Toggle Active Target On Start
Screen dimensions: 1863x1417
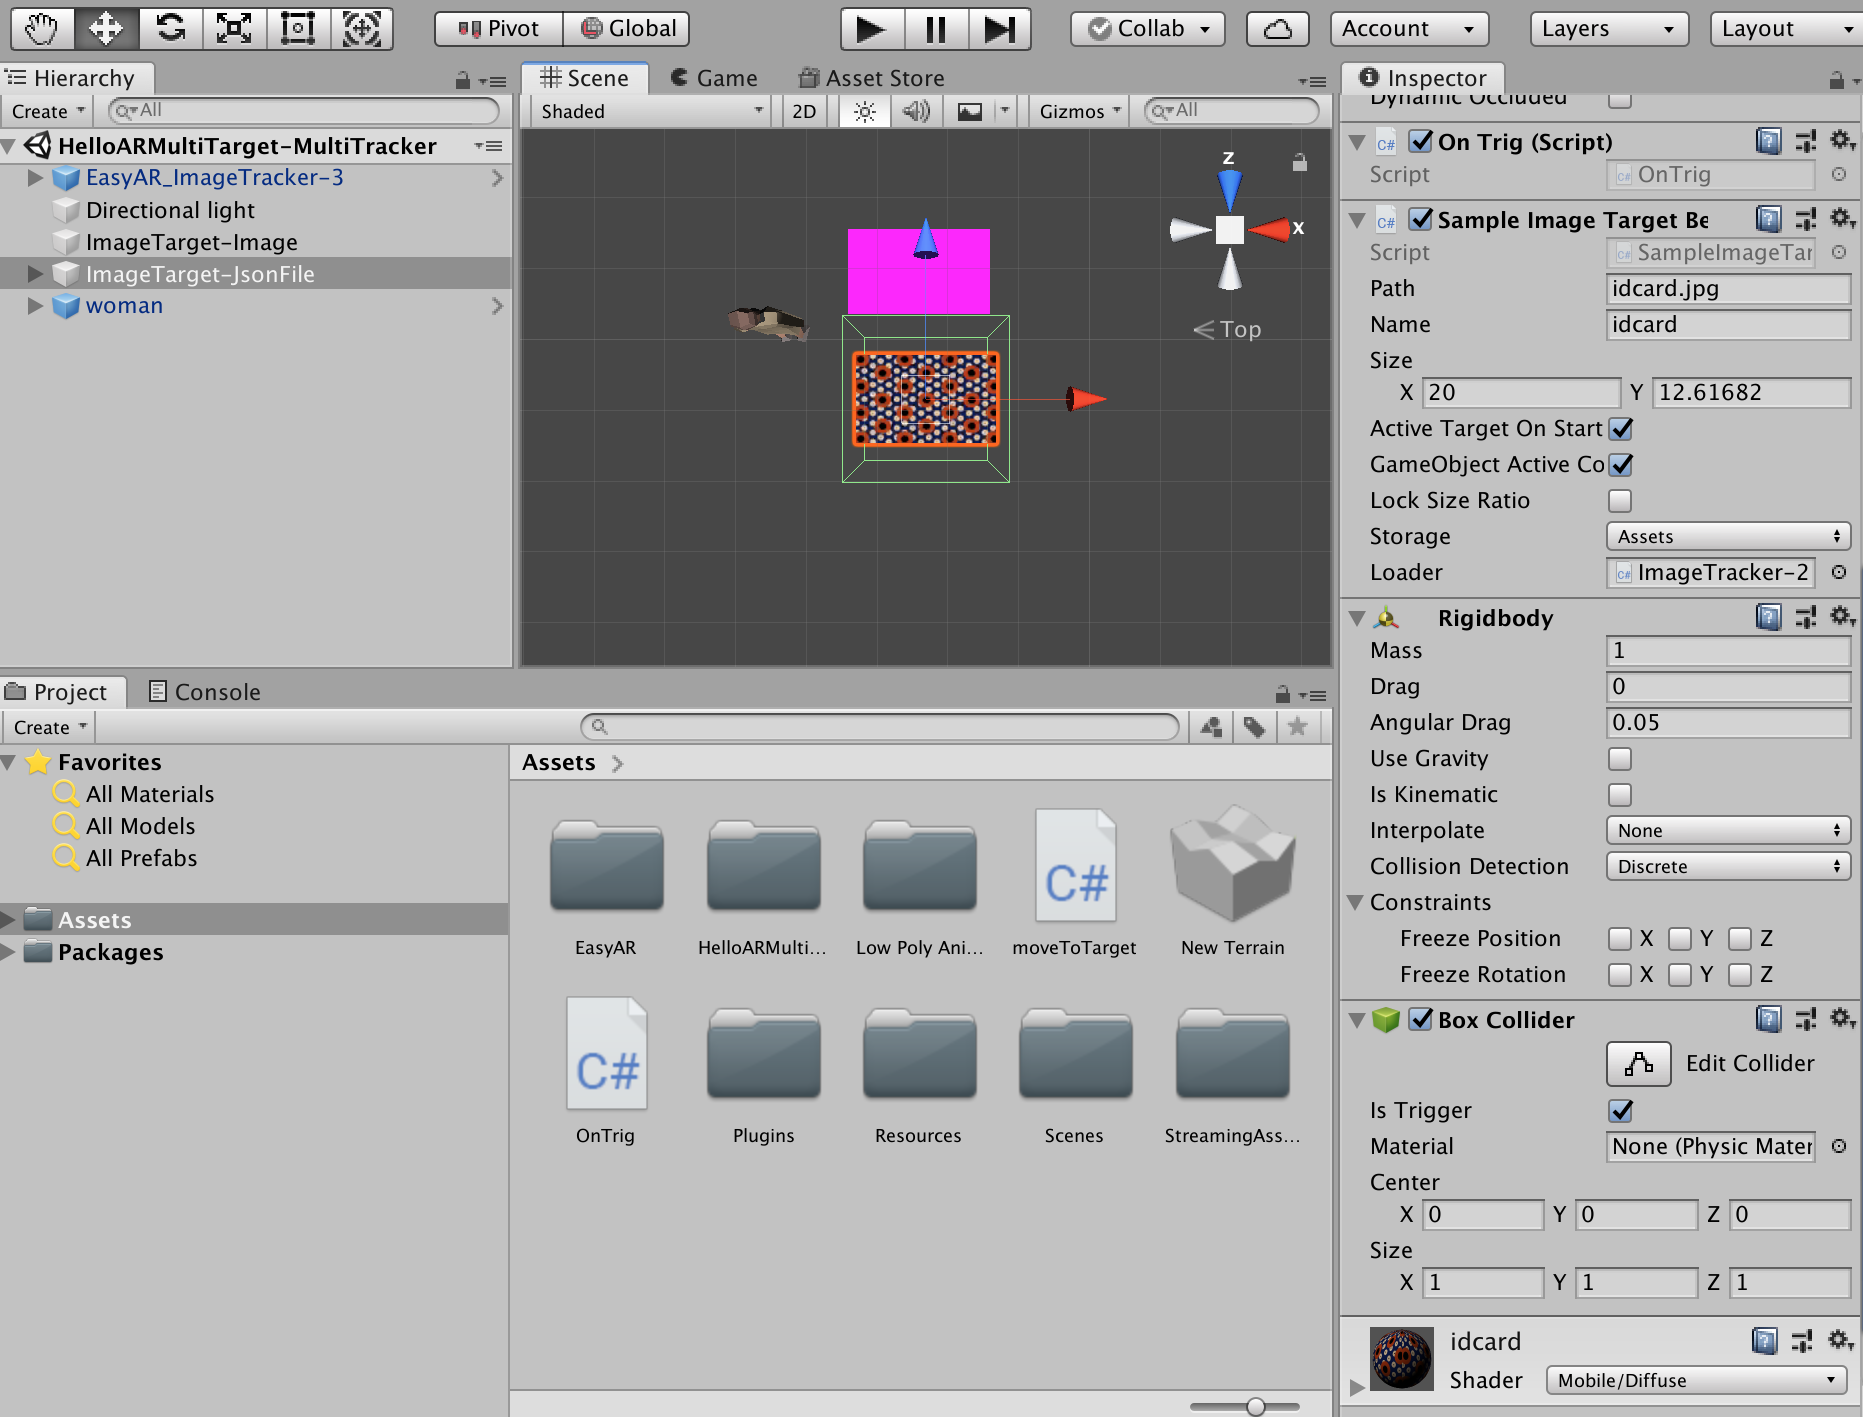1620,429
